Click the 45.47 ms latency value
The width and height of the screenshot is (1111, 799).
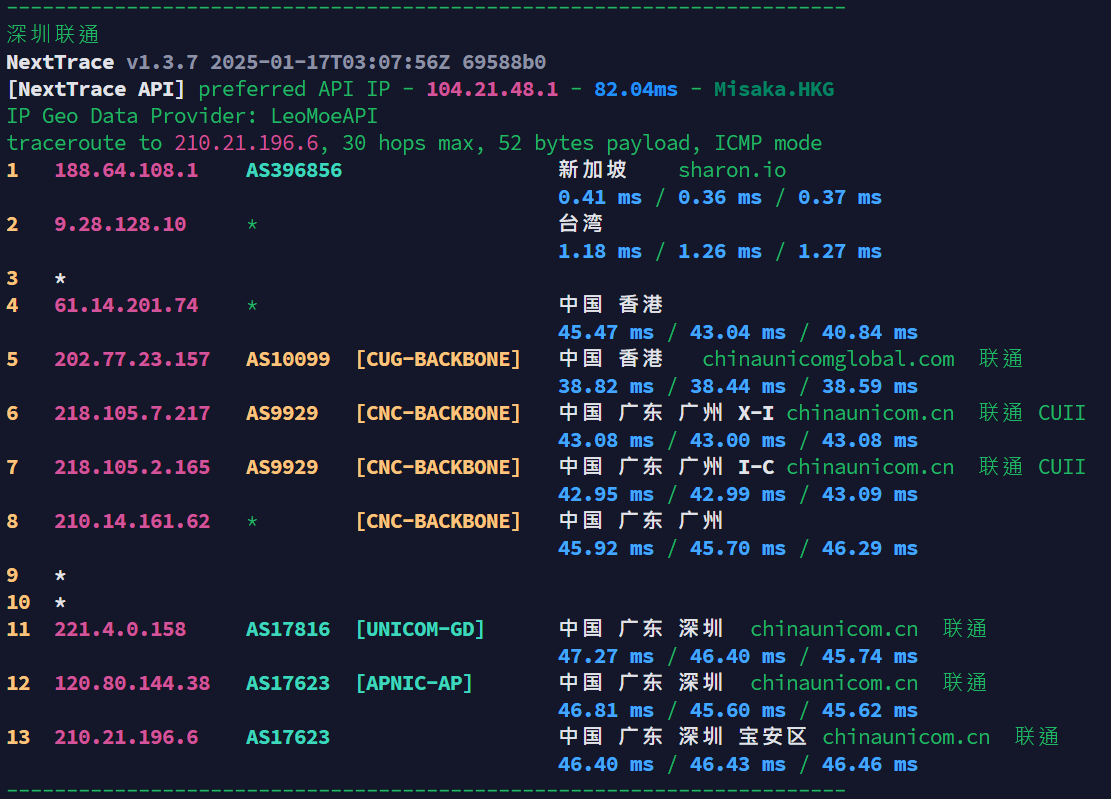click(x=606, y=332)
